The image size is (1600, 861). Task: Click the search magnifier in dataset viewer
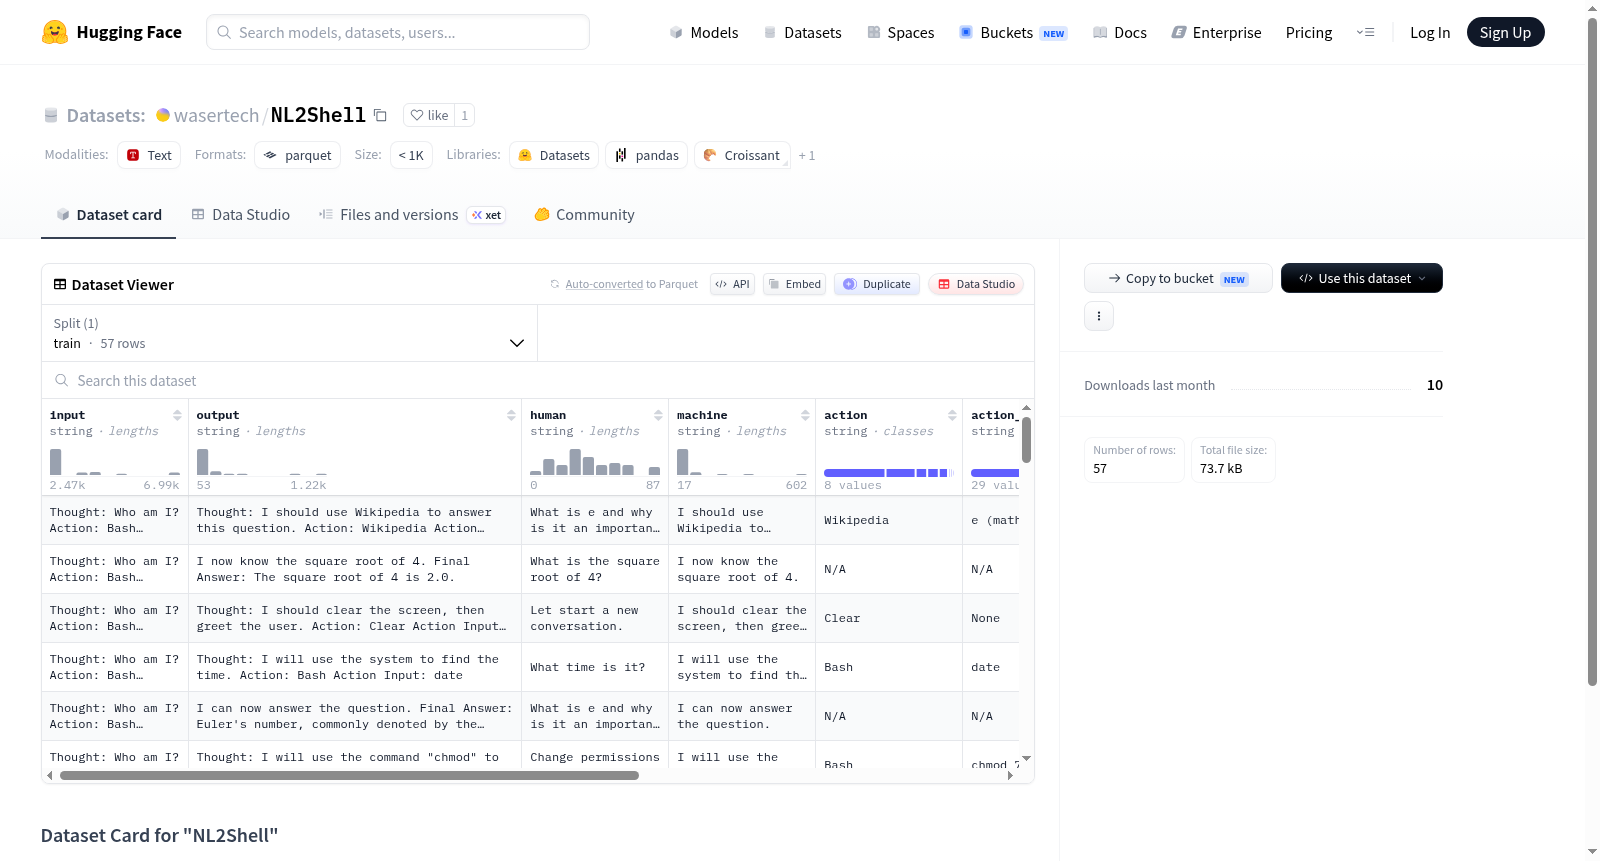(62, 381)
